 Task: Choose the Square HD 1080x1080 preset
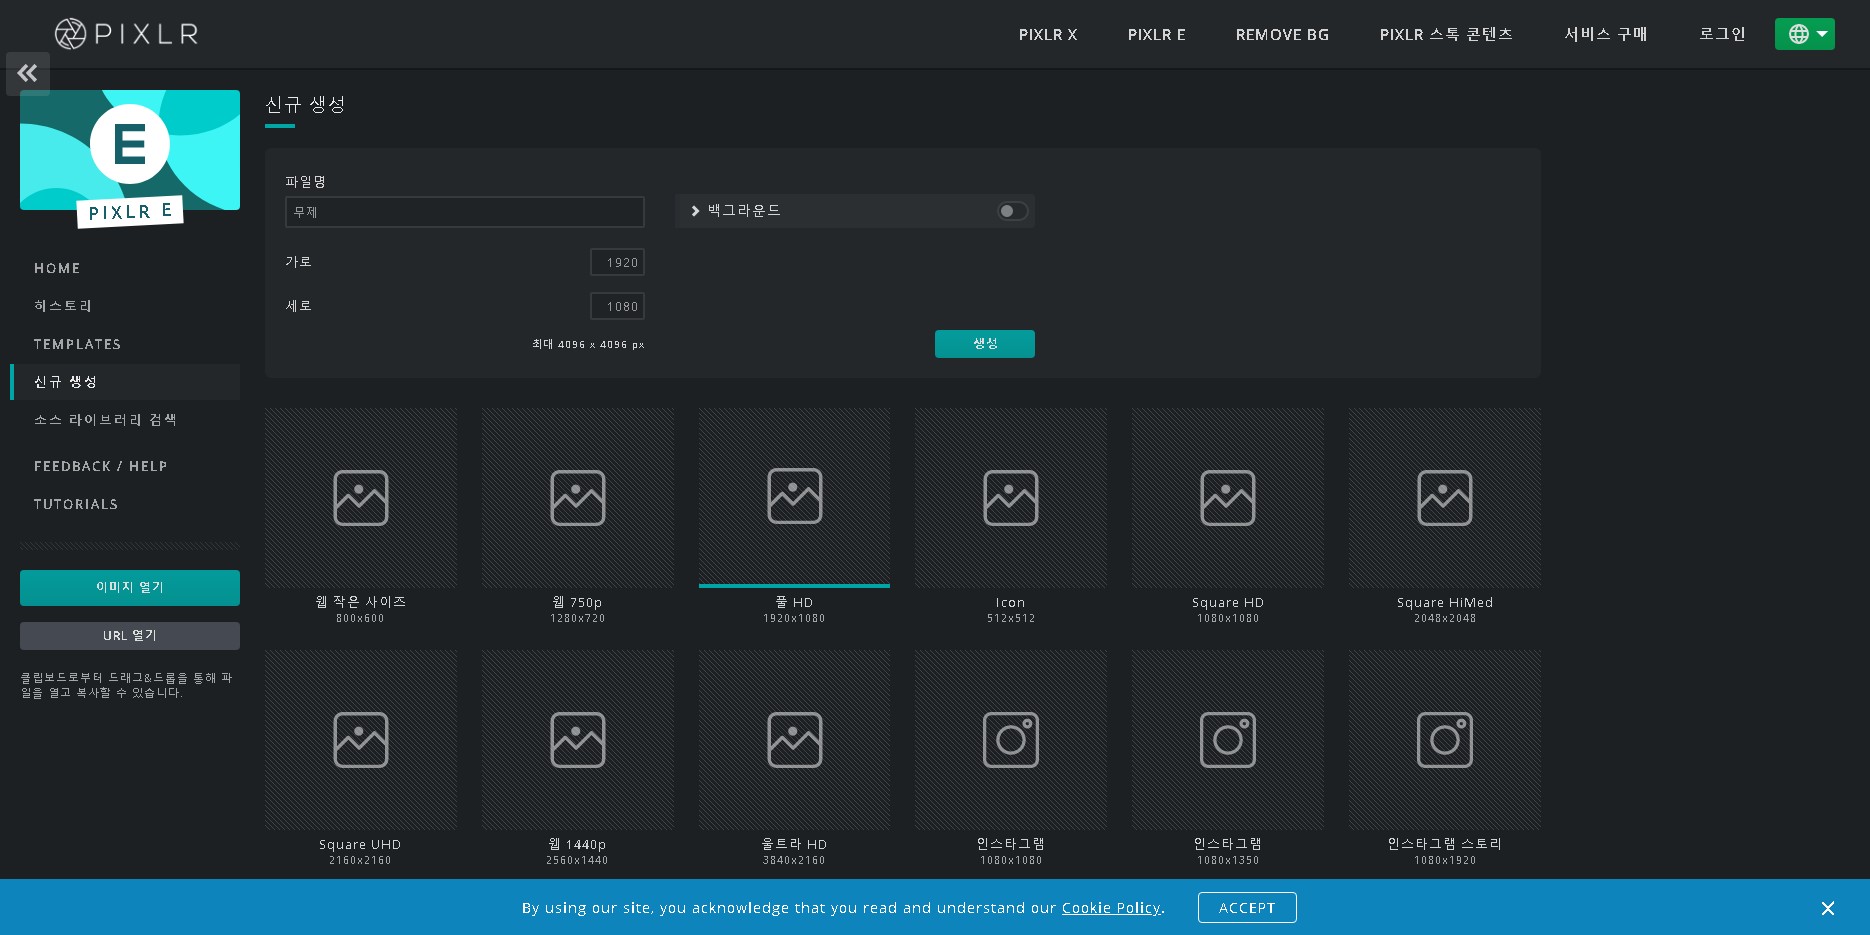[1228, 516]
